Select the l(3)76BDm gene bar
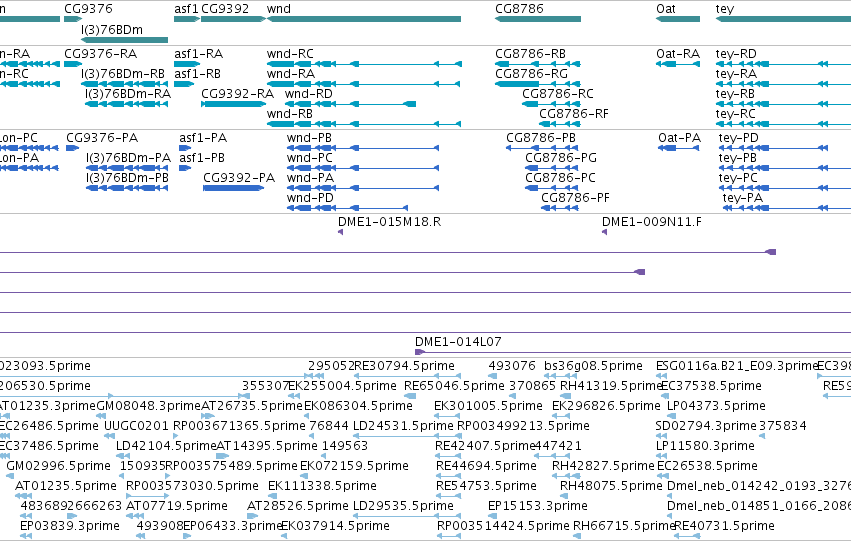This screenshot has height=541, width=851. click(124, 40)
